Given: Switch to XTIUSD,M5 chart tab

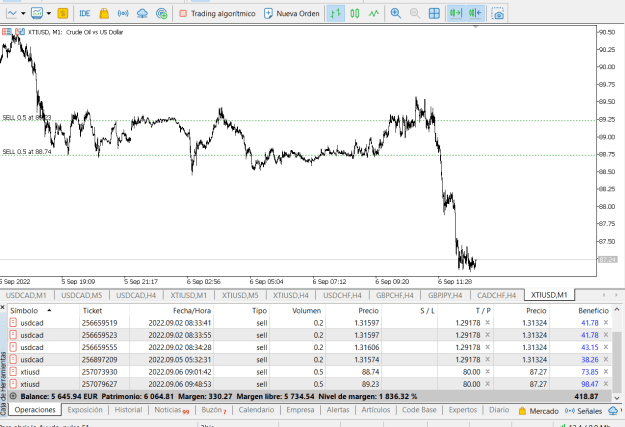Looking at the screenshot, I should [240, 295].
